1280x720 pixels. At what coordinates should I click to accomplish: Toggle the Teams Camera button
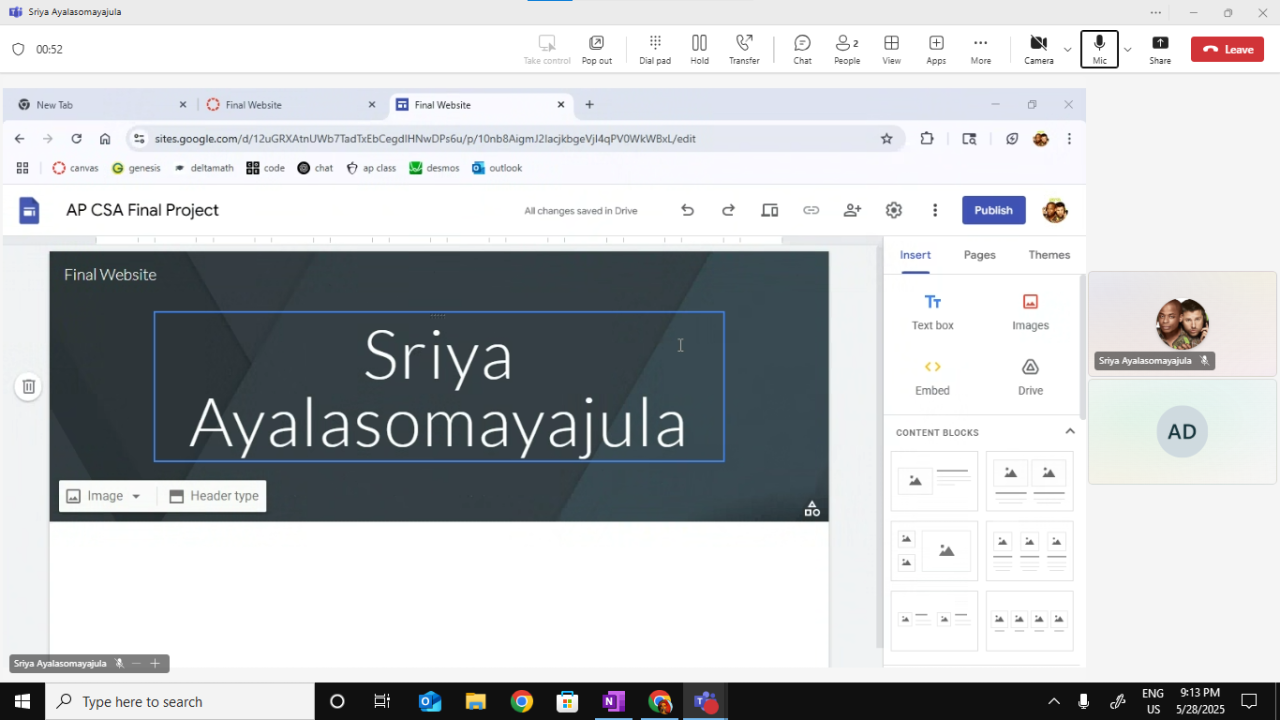pyautogui.click(x=1038, y=49)
